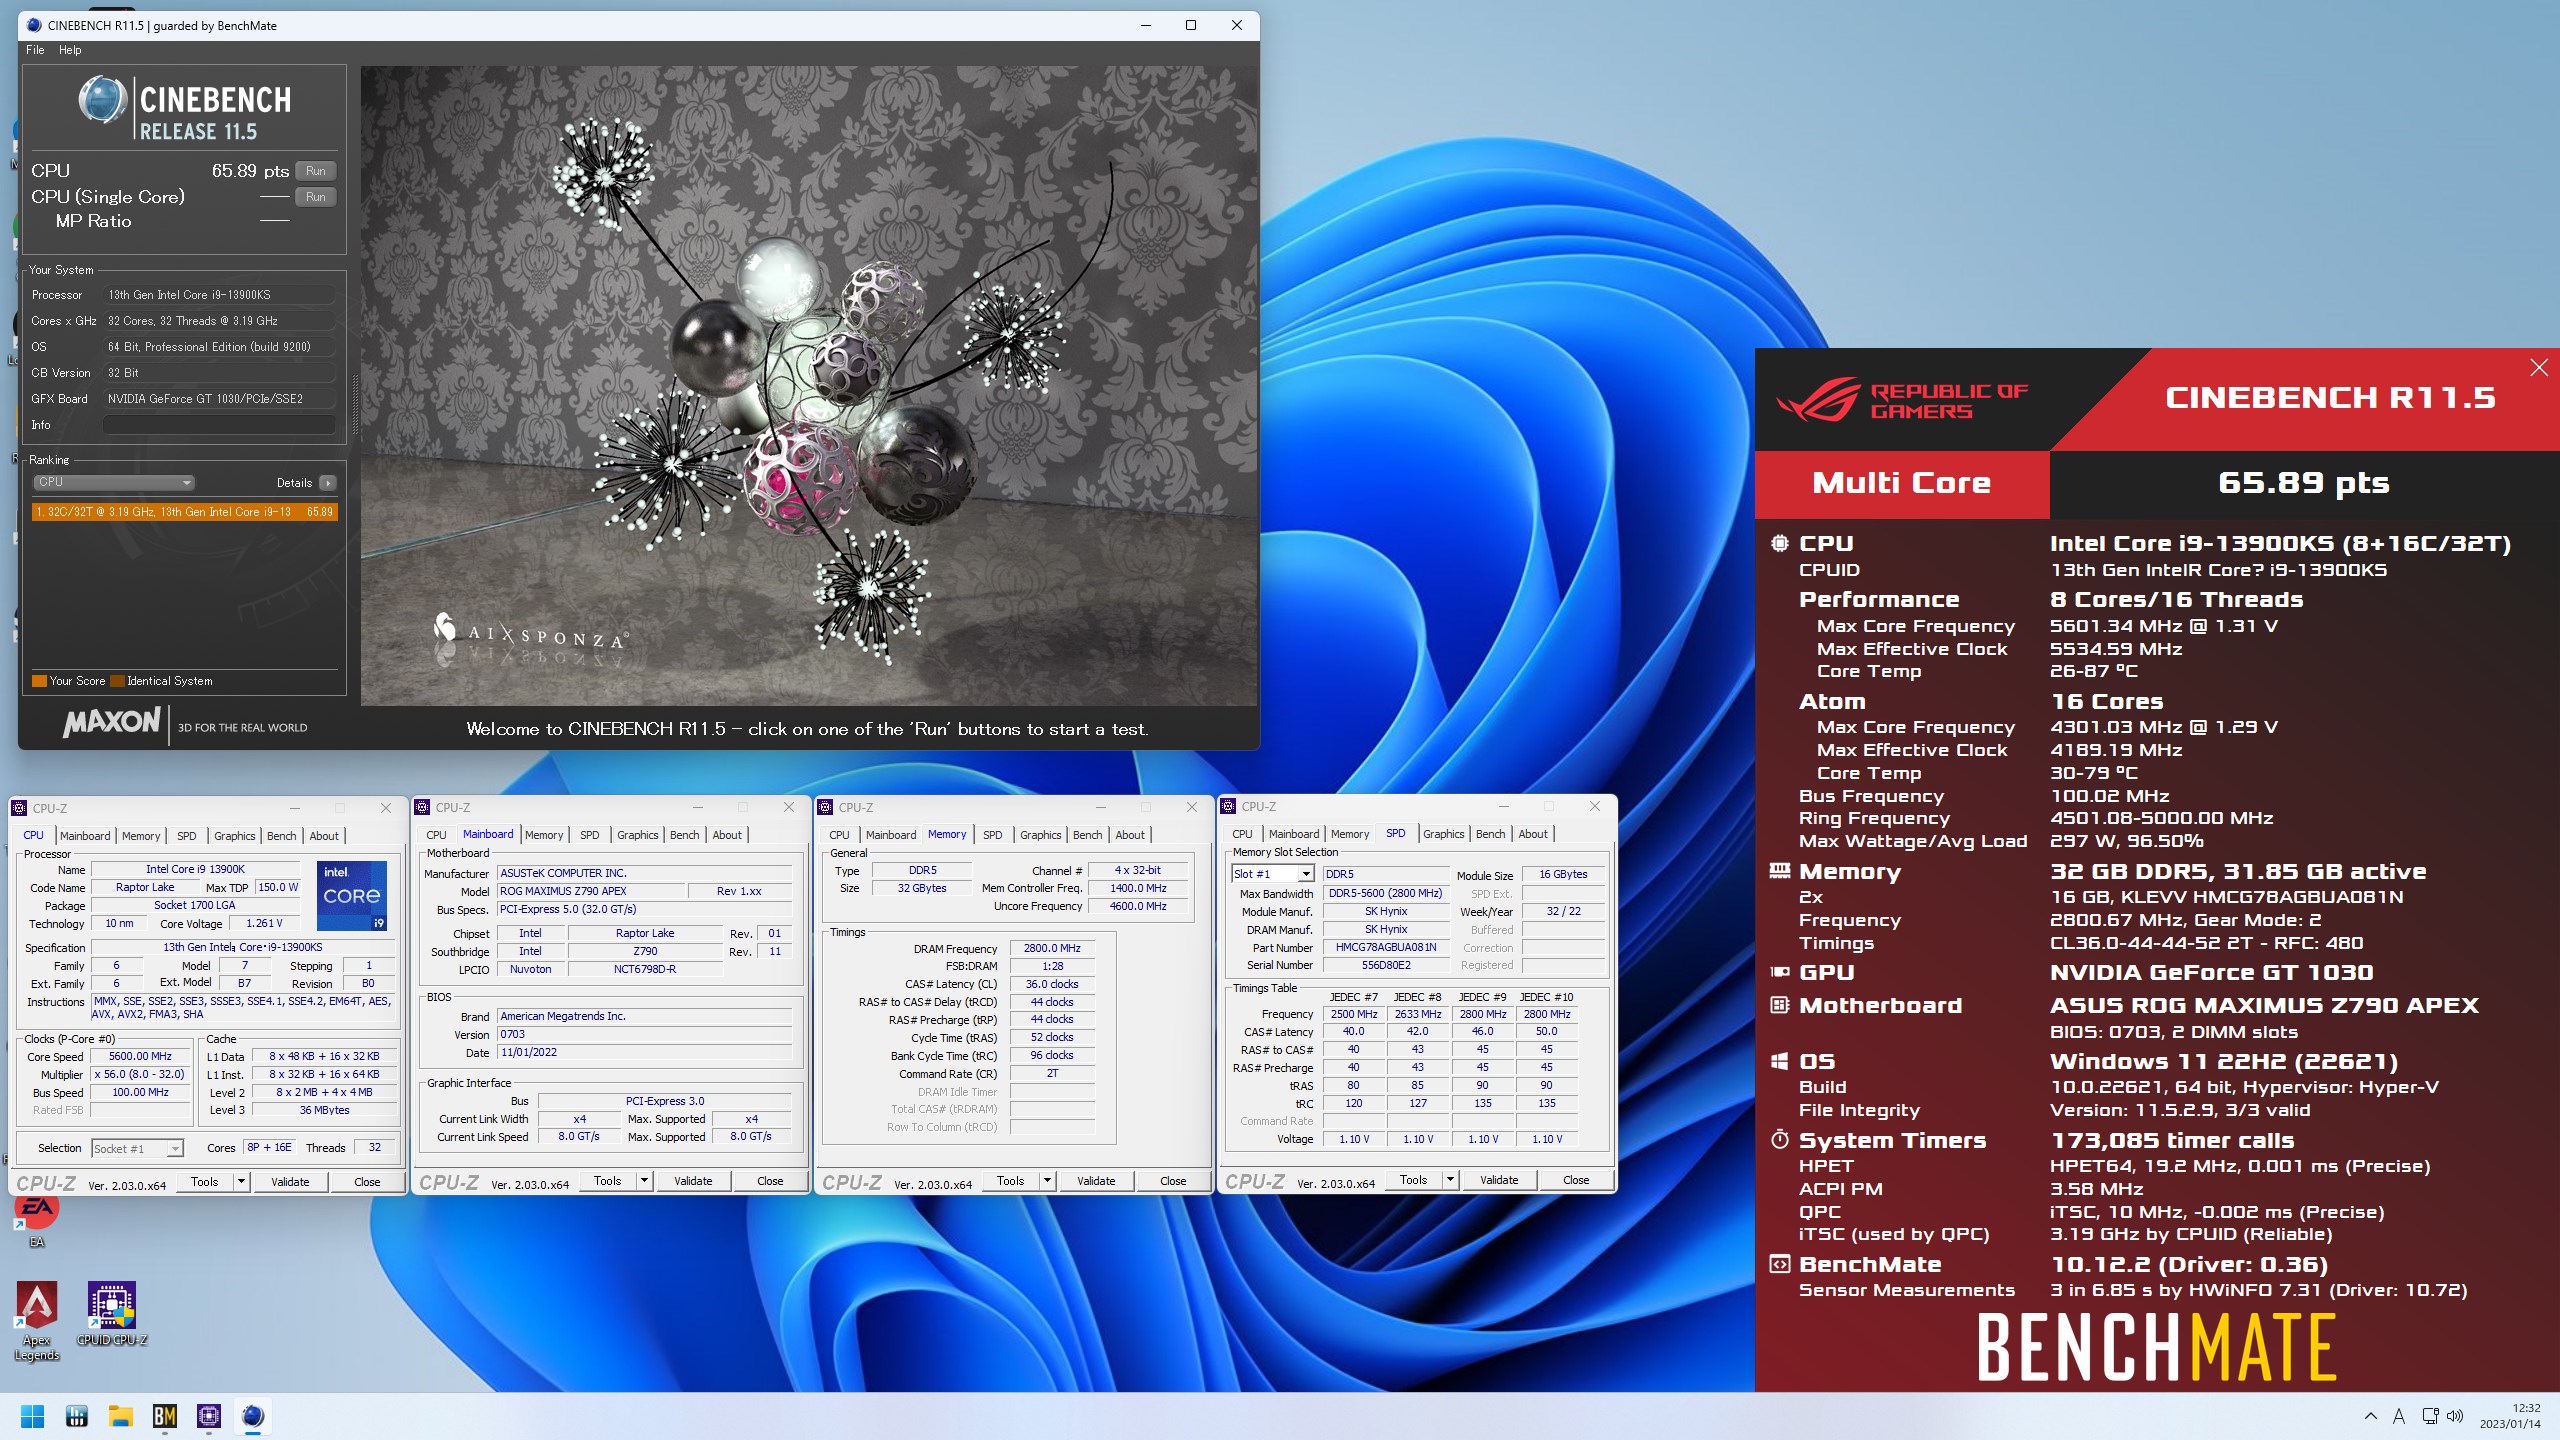Click Tools button in first CPU-Z window
2560x1440 pixels.
[x=204, y=1182]
